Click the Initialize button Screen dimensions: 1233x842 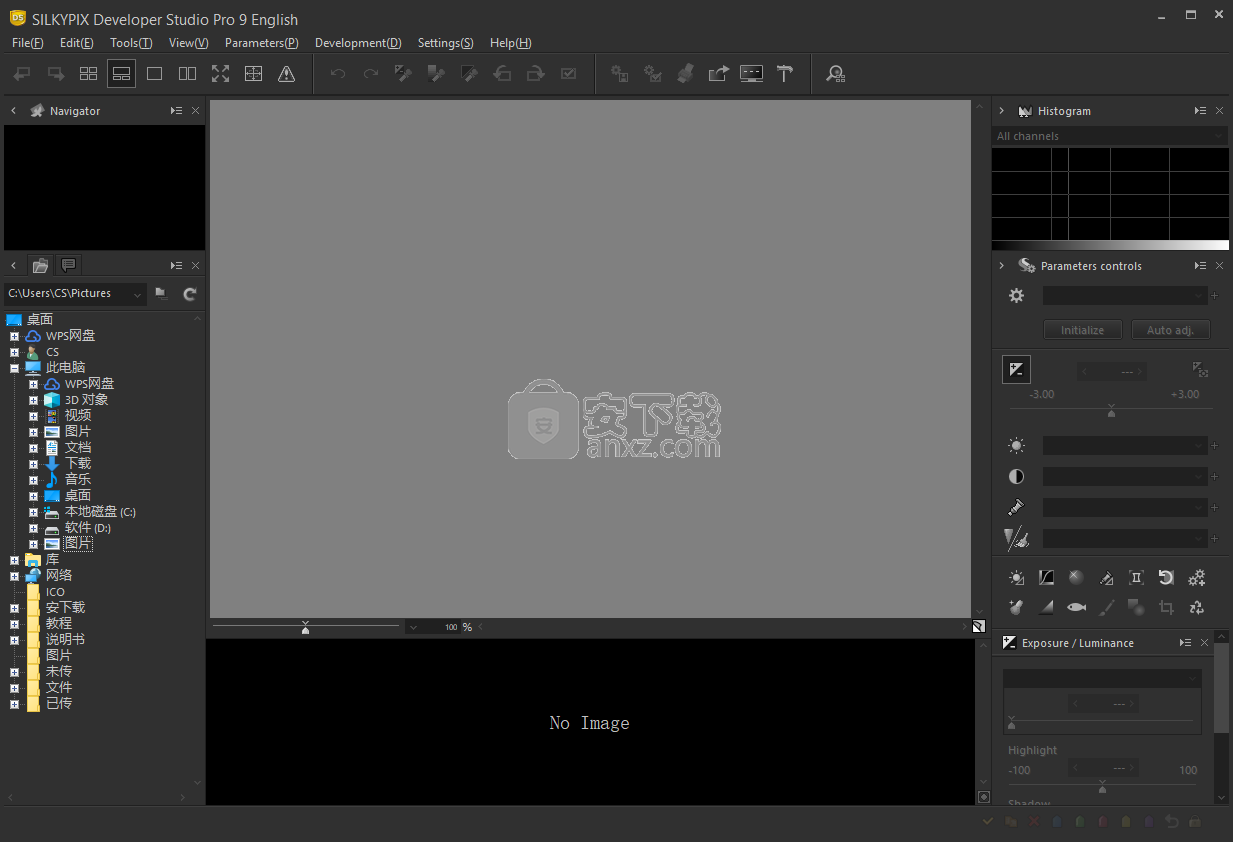tap(1083, 330)
